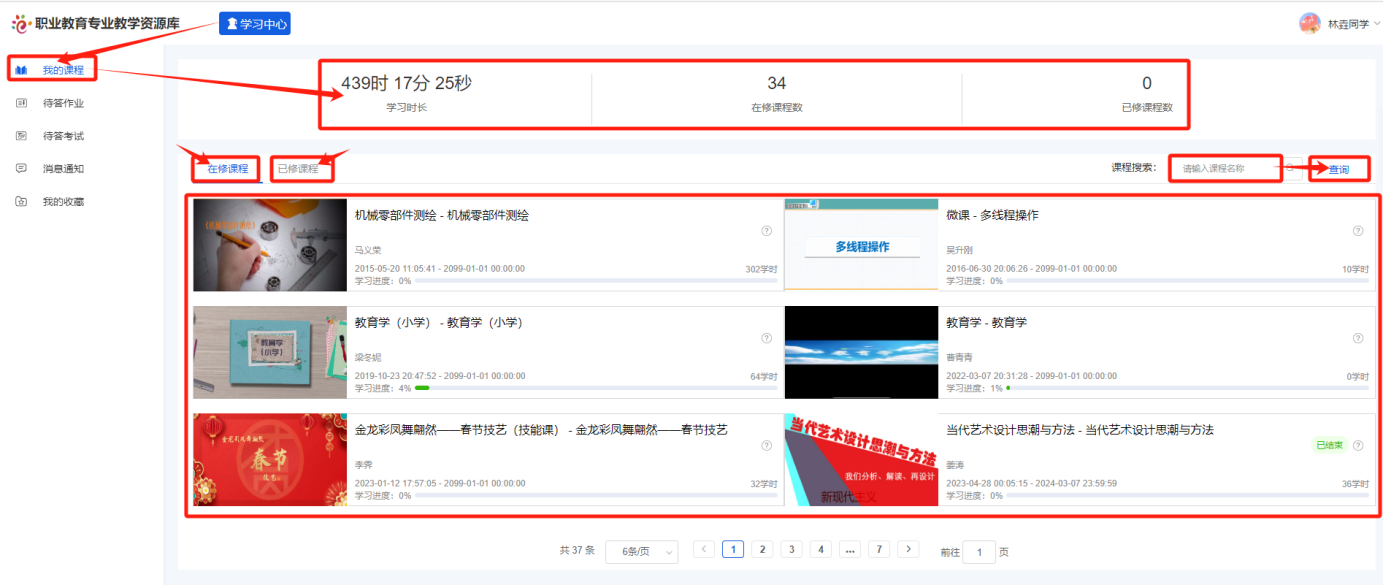
Task: Click the pagination ellipsis to expand pages
Action: click(850, 548)
